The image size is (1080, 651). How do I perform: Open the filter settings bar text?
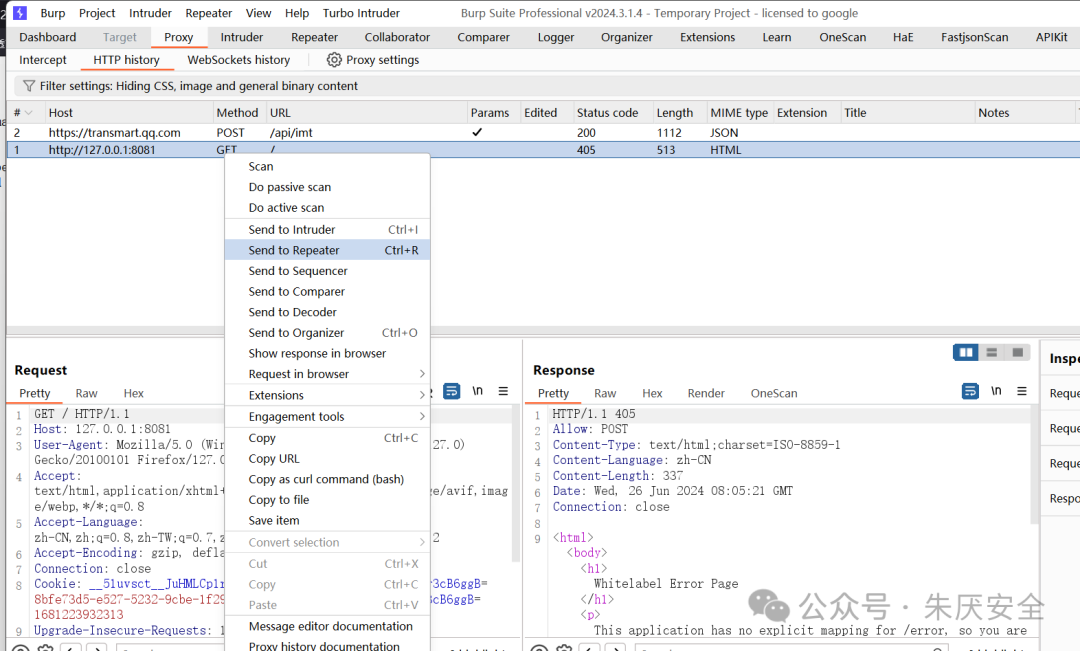pyautogui.click(x=198, y=86)
